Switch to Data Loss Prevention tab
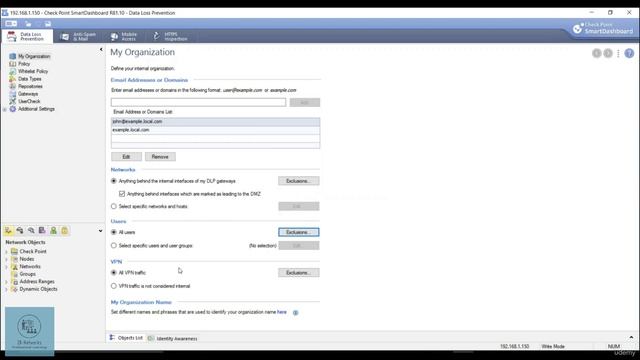This screenshot has width=640, height=360. click(x=27, y=36)
